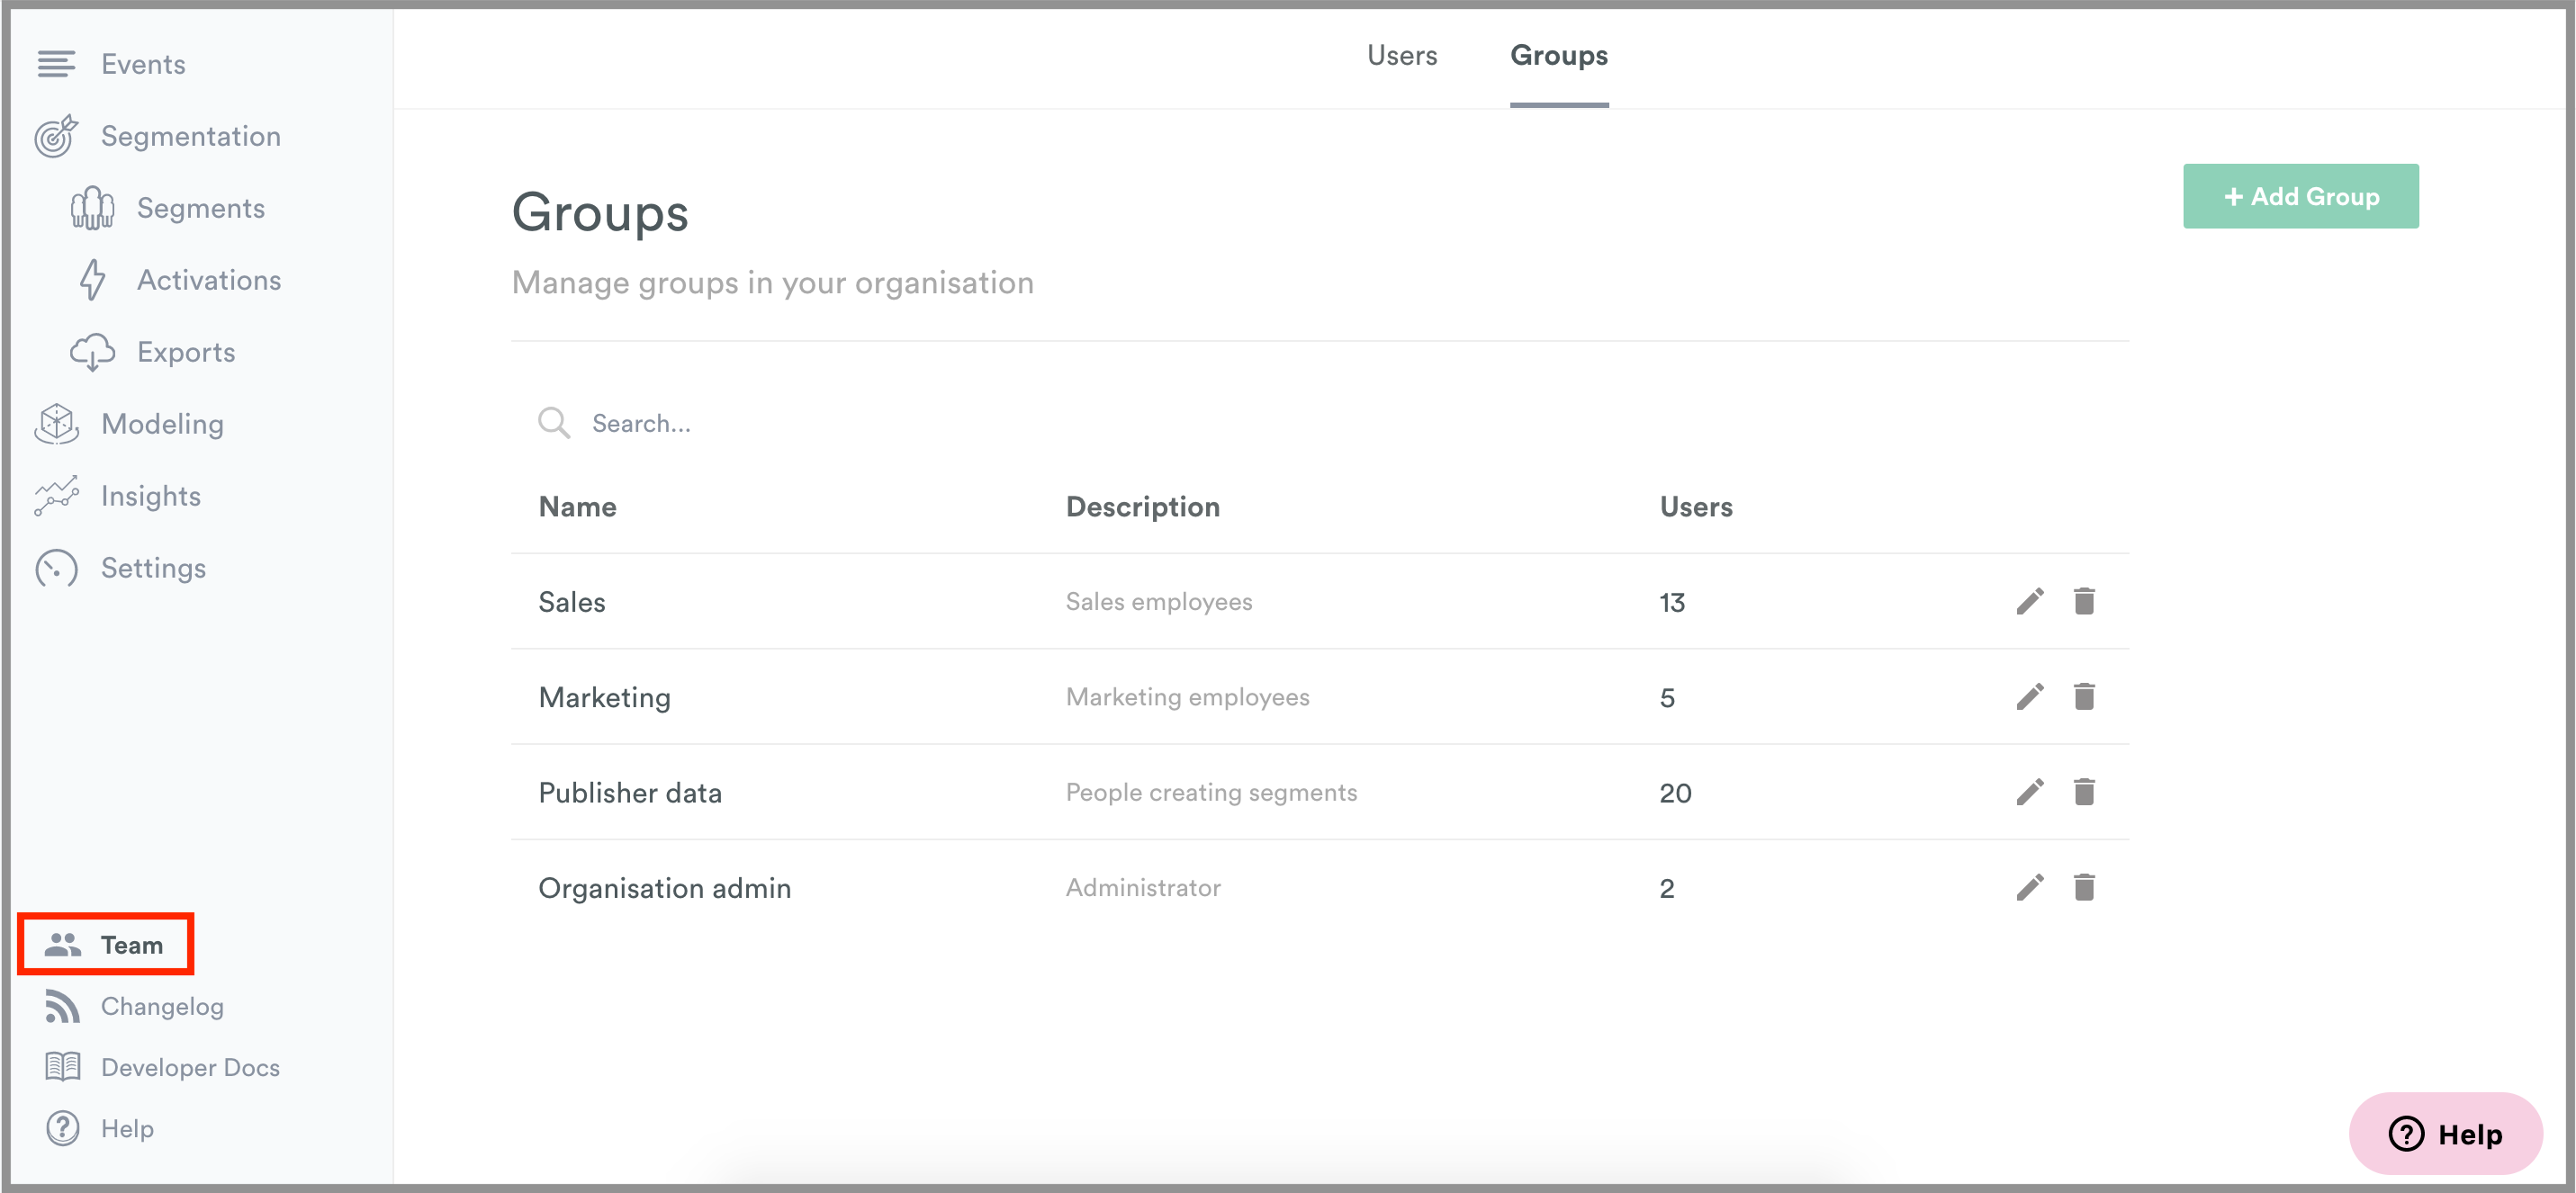
Task: Open Exports in the sidebar
Action: (186, 352)
